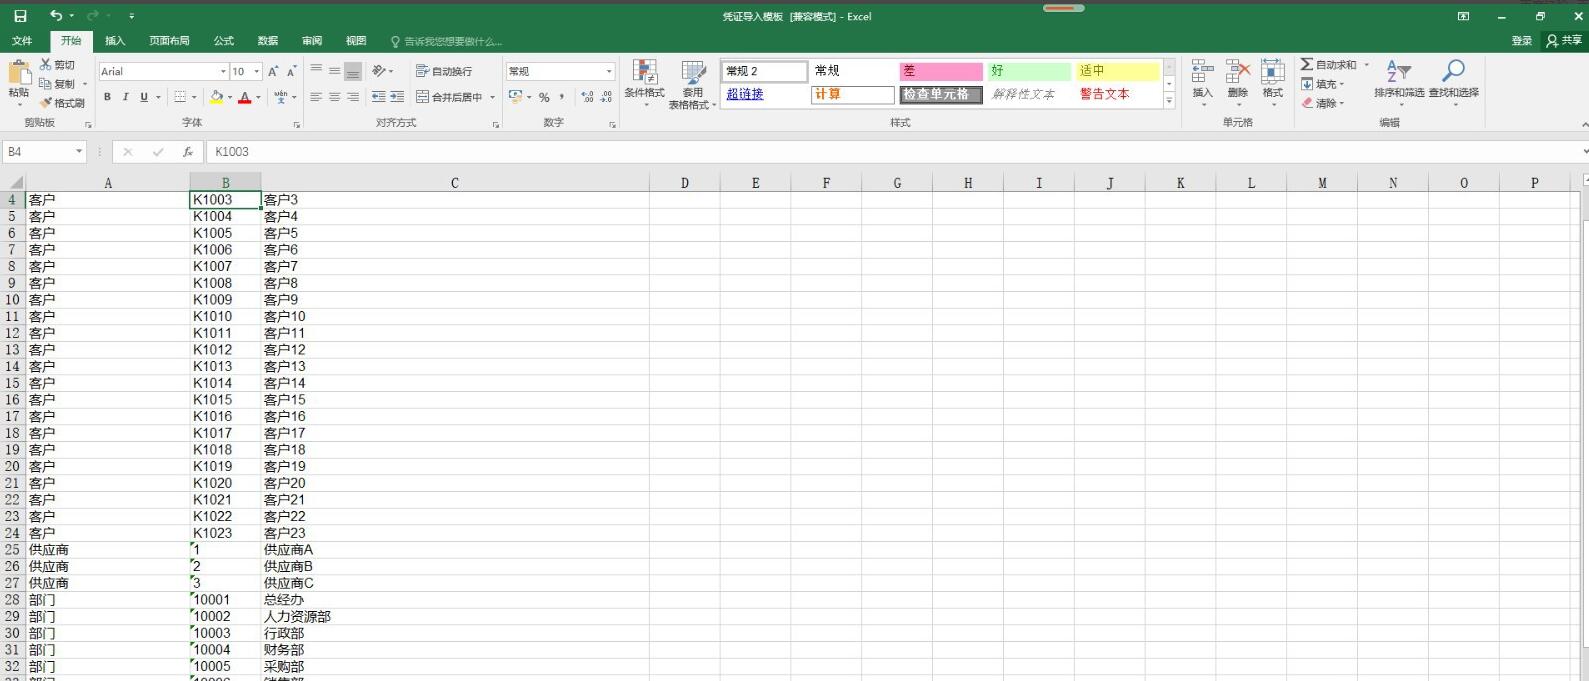Click decrease decimal icon
Viewport: 1589px width, 681px height.
[x=606, y=97]
